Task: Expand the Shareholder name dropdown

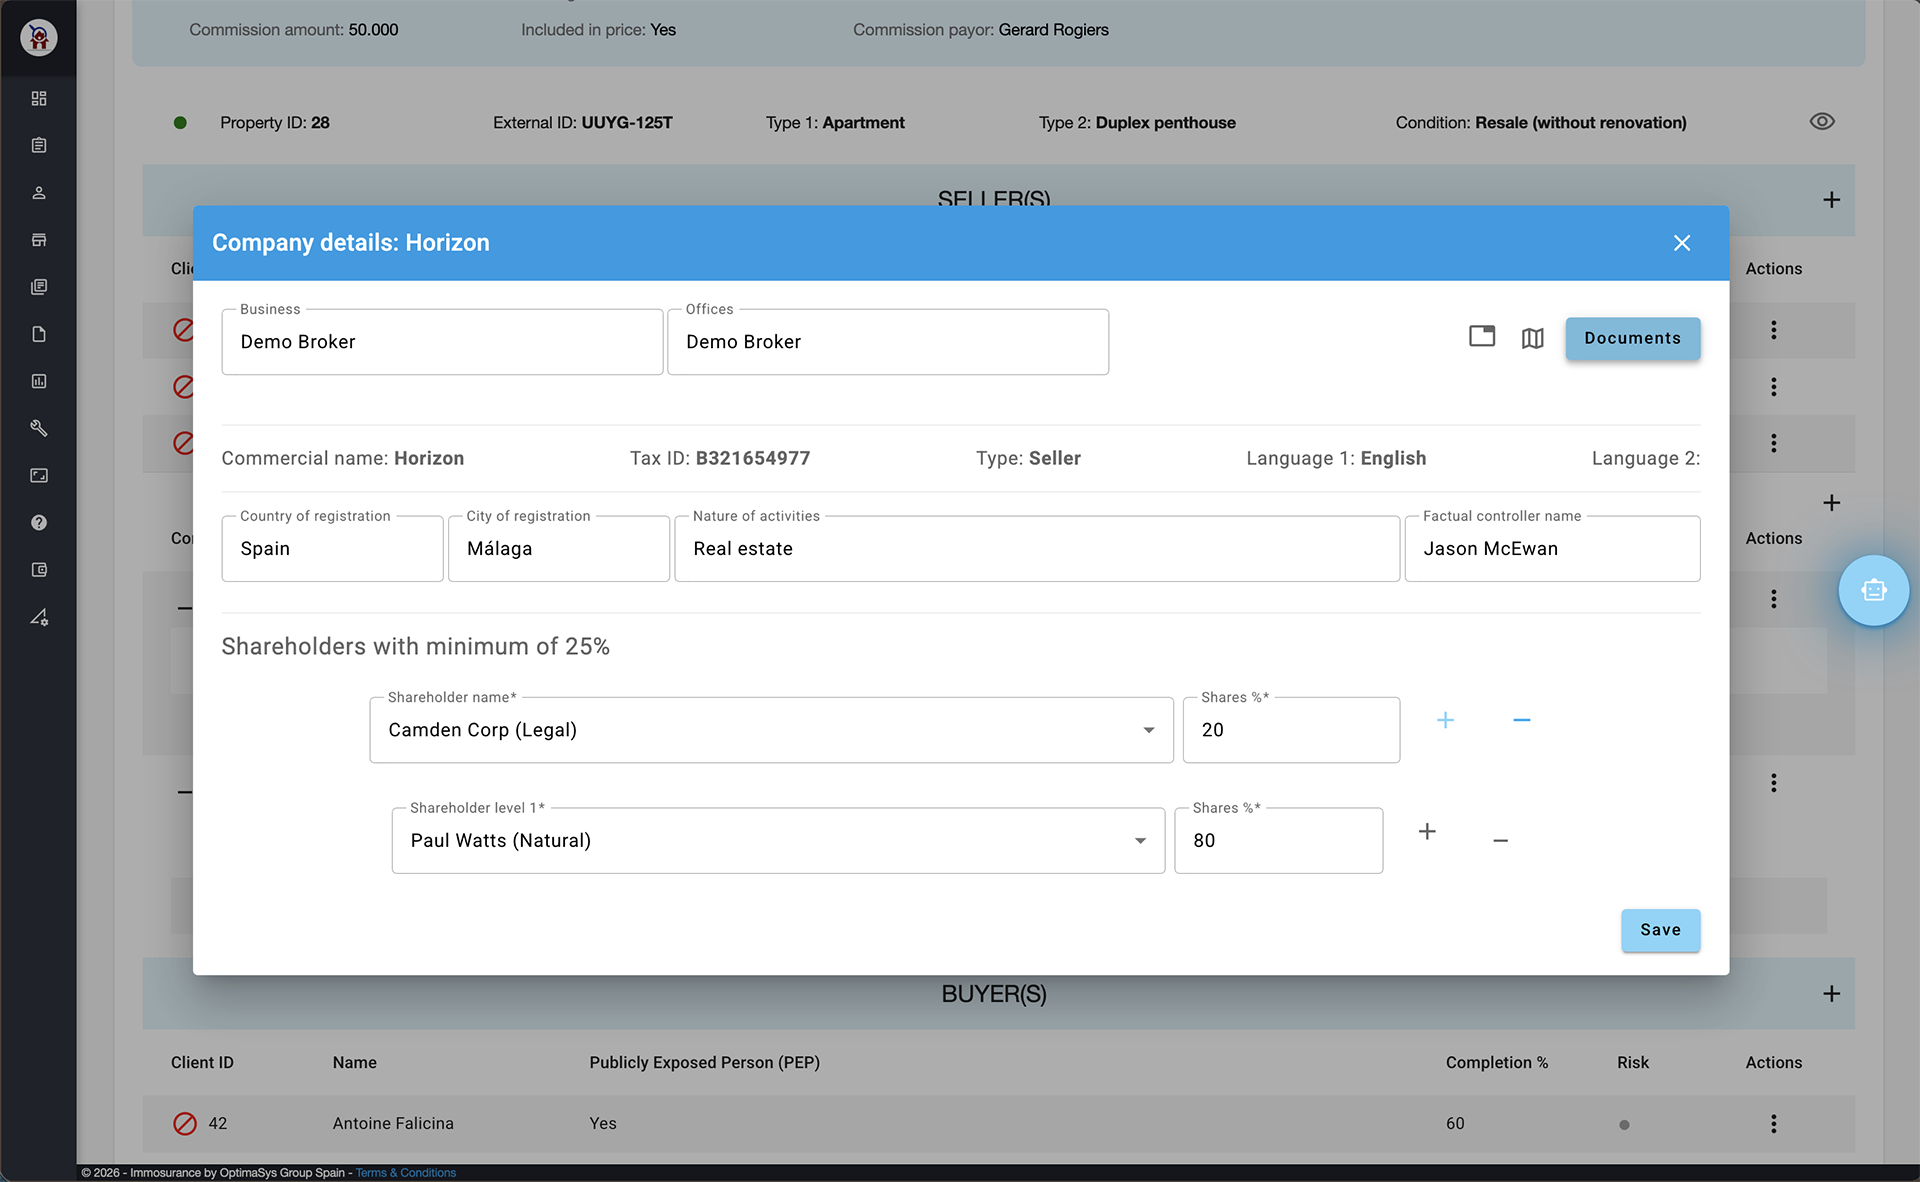Action: [x=1148, y=730]
